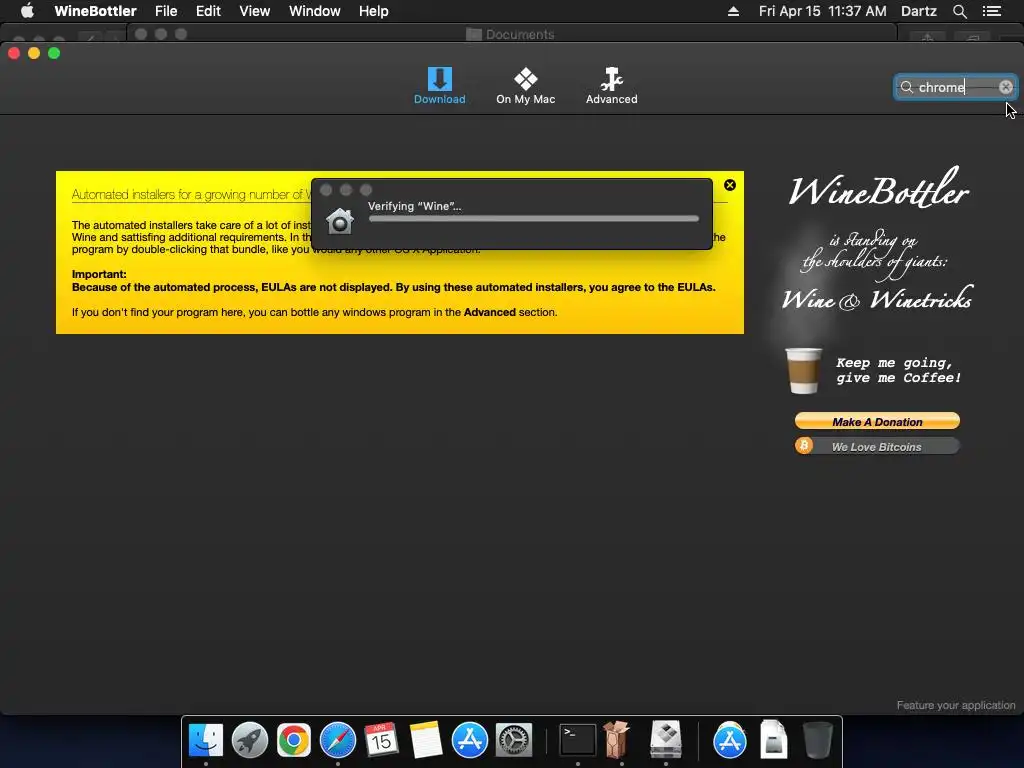The width and height of the screenshot is (1024, 768).
Task: Open the WineBottler menu
Action: tap(95, 11)
